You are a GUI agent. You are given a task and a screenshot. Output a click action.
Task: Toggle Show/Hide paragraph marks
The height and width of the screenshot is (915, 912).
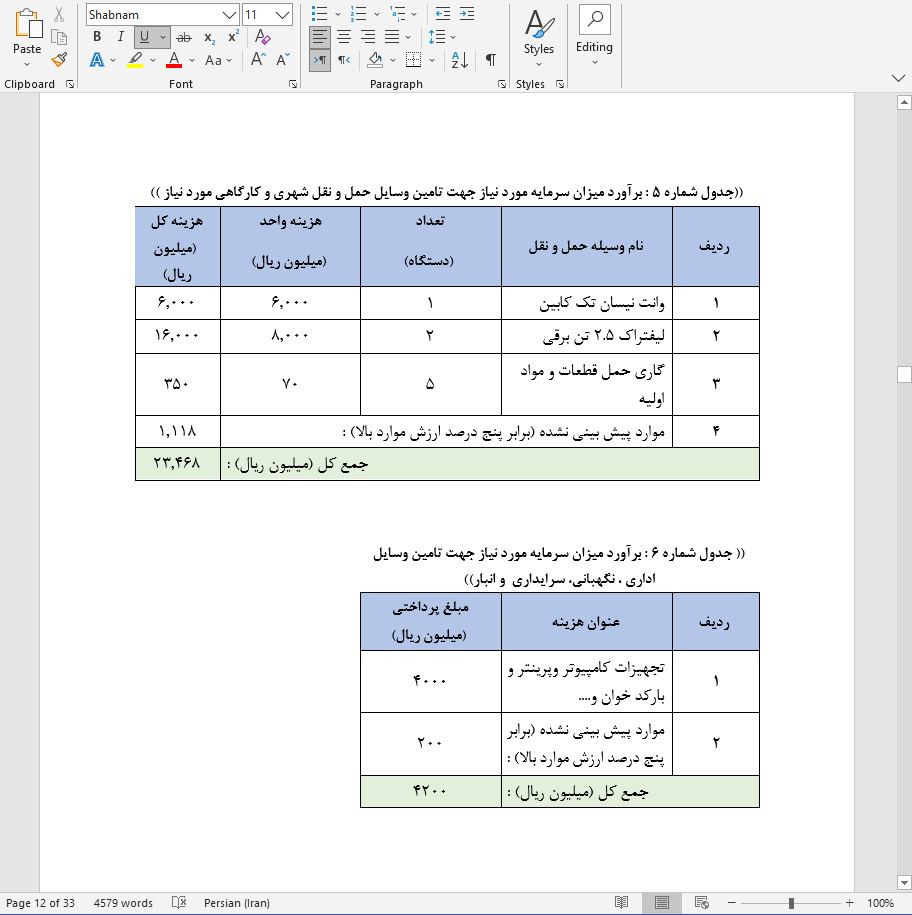[490, 60]
